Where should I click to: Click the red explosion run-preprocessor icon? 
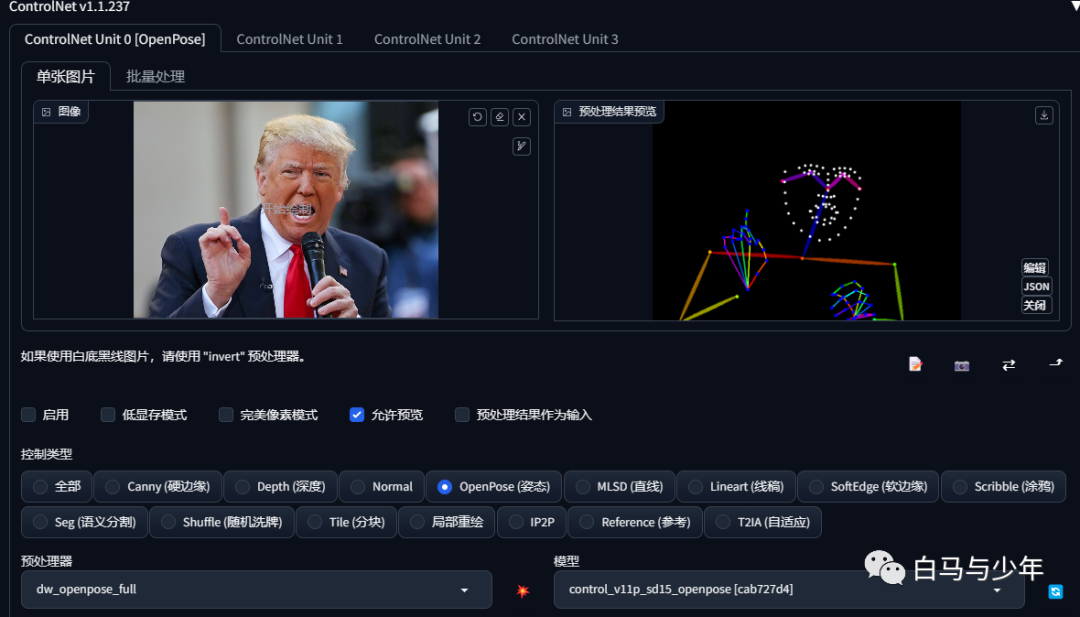(523, 590)
